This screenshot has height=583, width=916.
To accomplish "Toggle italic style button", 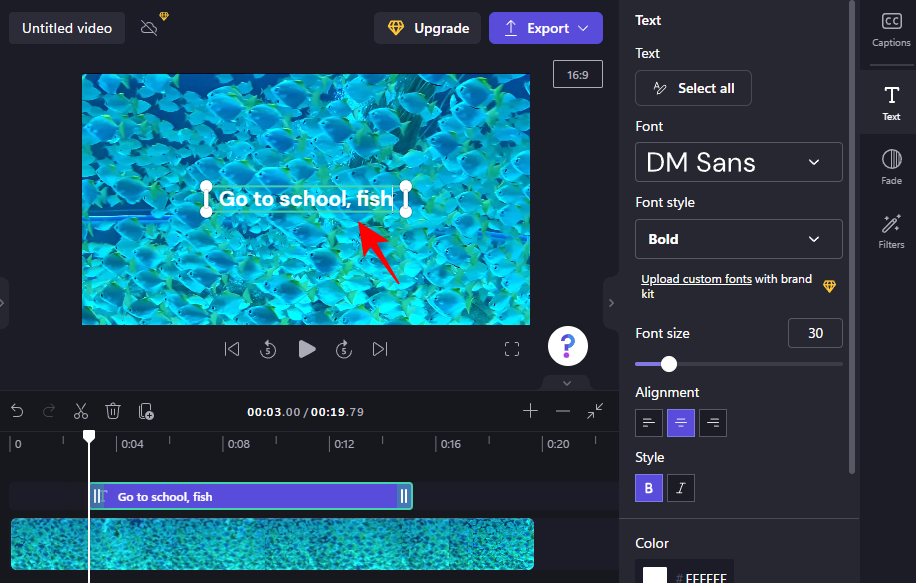I will click(x=681, y=488).
